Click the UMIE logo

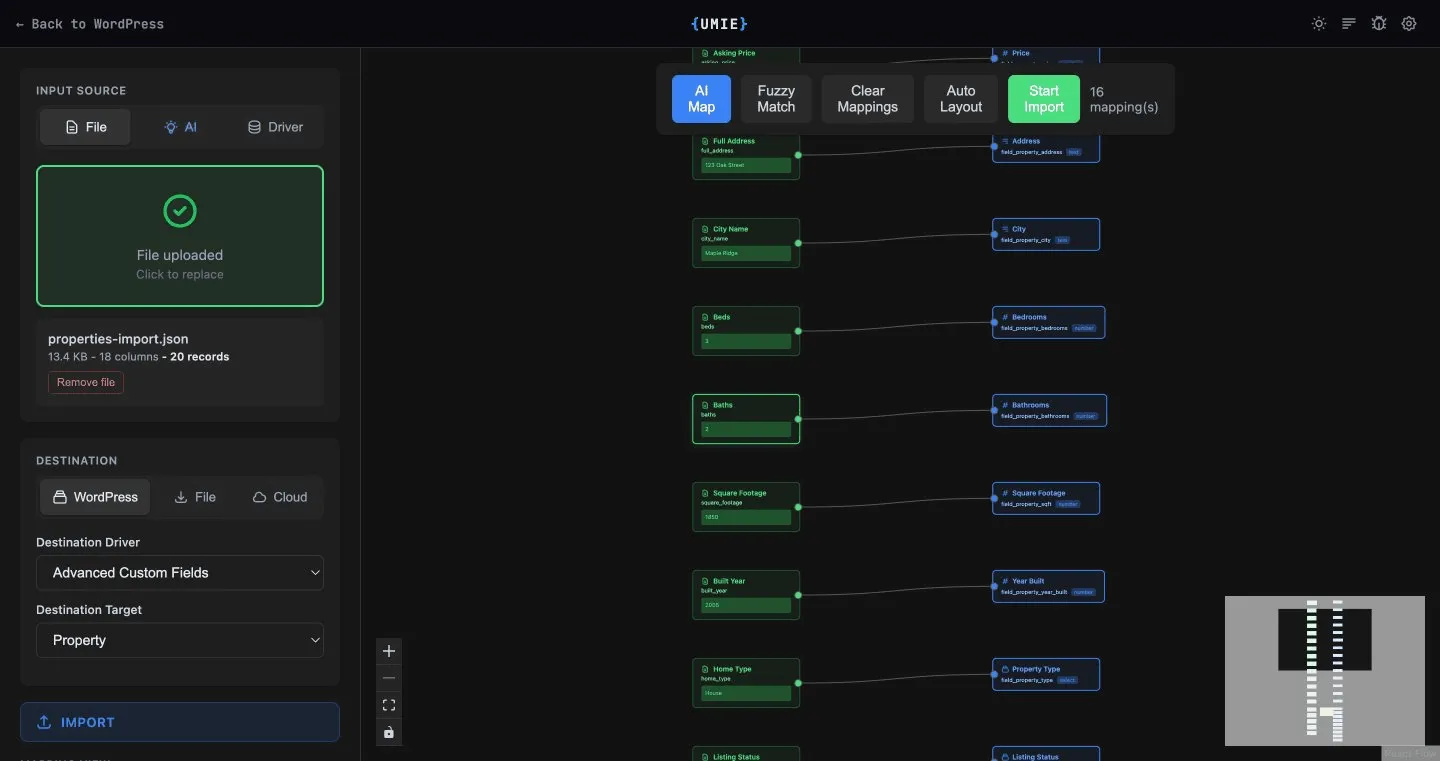coord(719,23)
